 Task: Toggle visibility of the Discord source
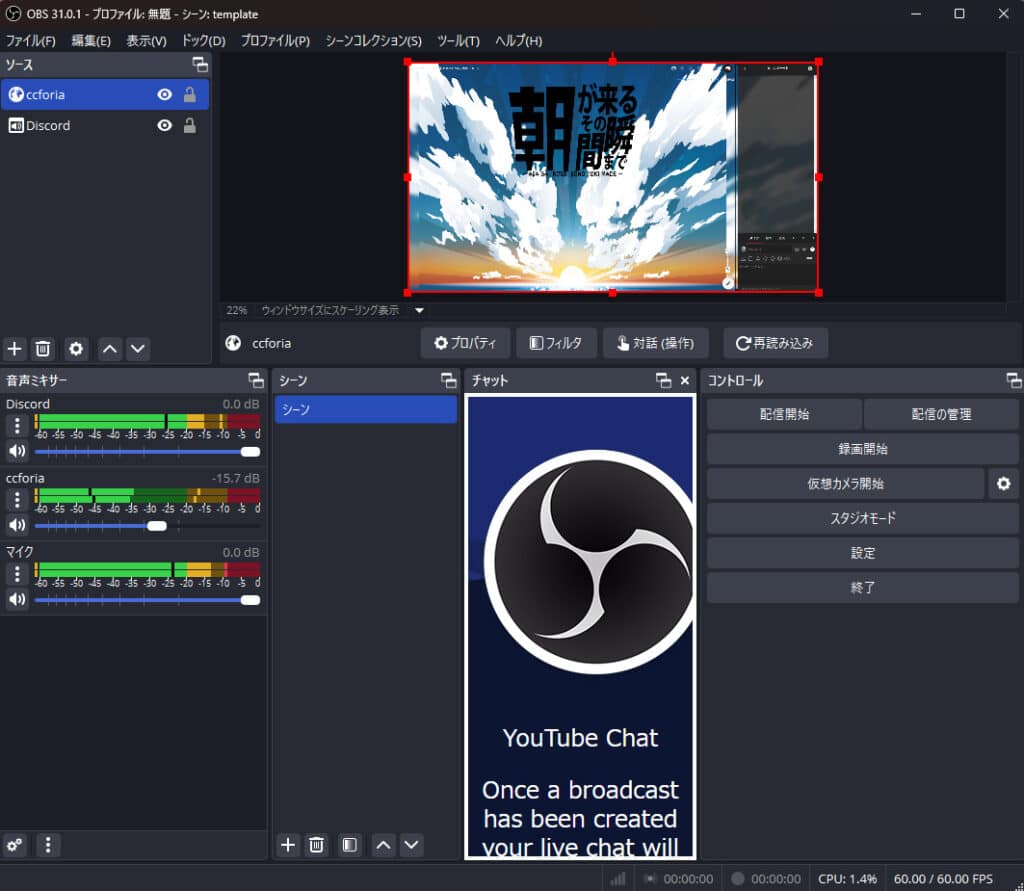(x=165, y=126)
